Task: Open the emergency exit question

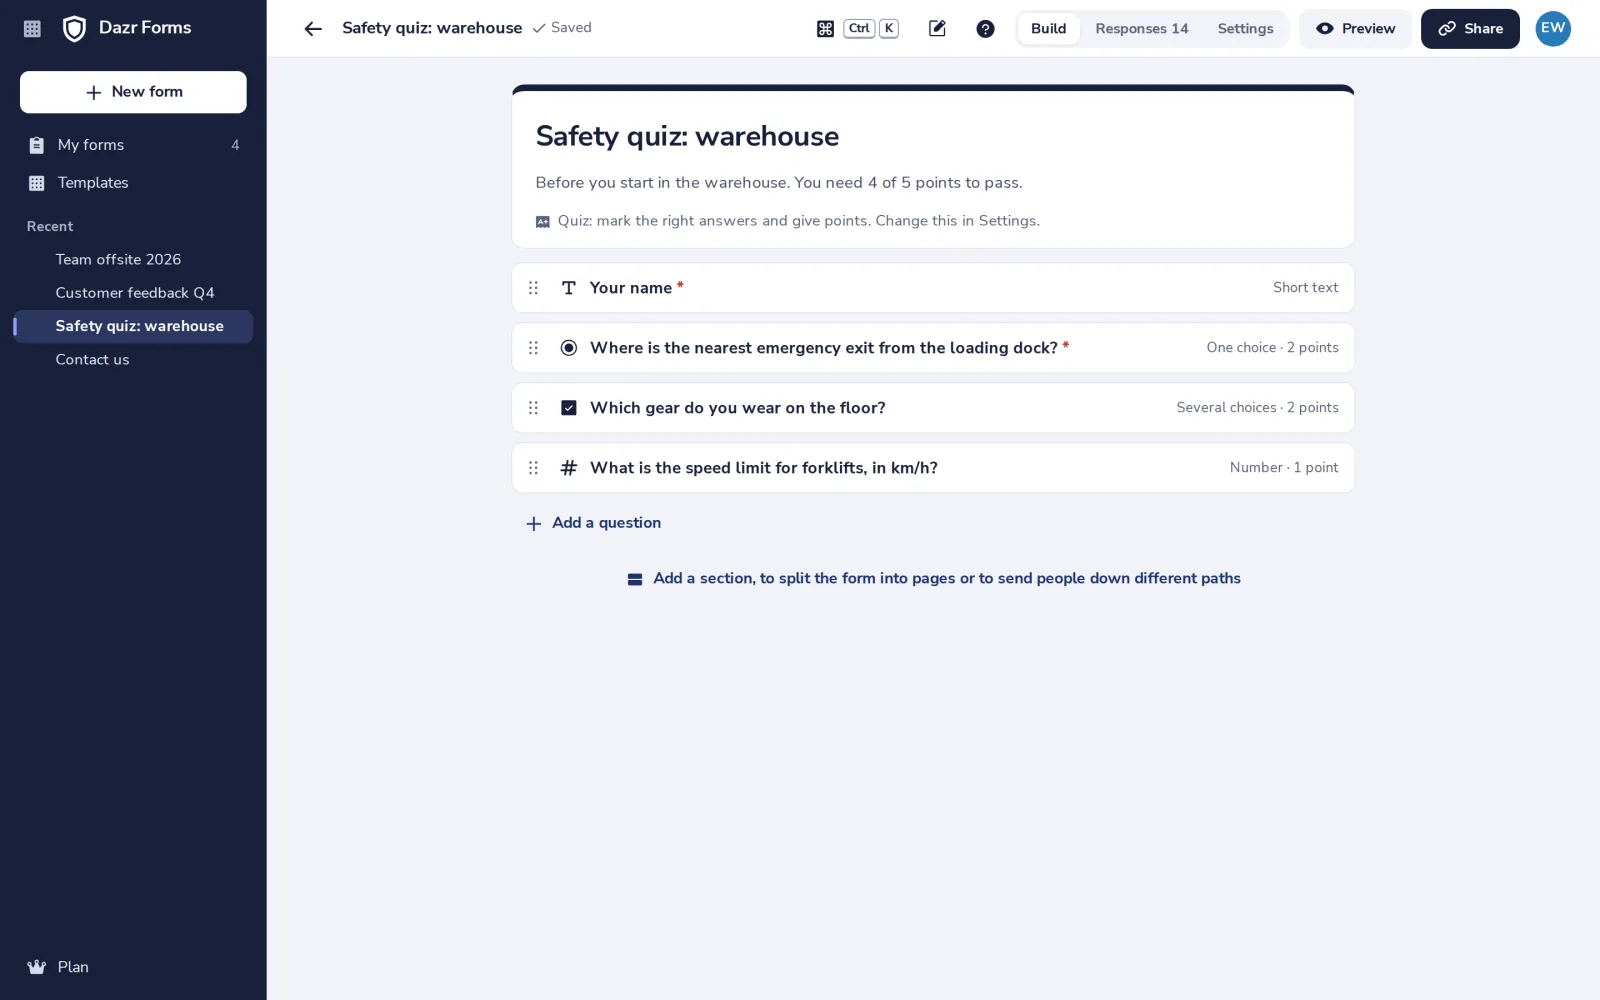Action: point(933,348)
